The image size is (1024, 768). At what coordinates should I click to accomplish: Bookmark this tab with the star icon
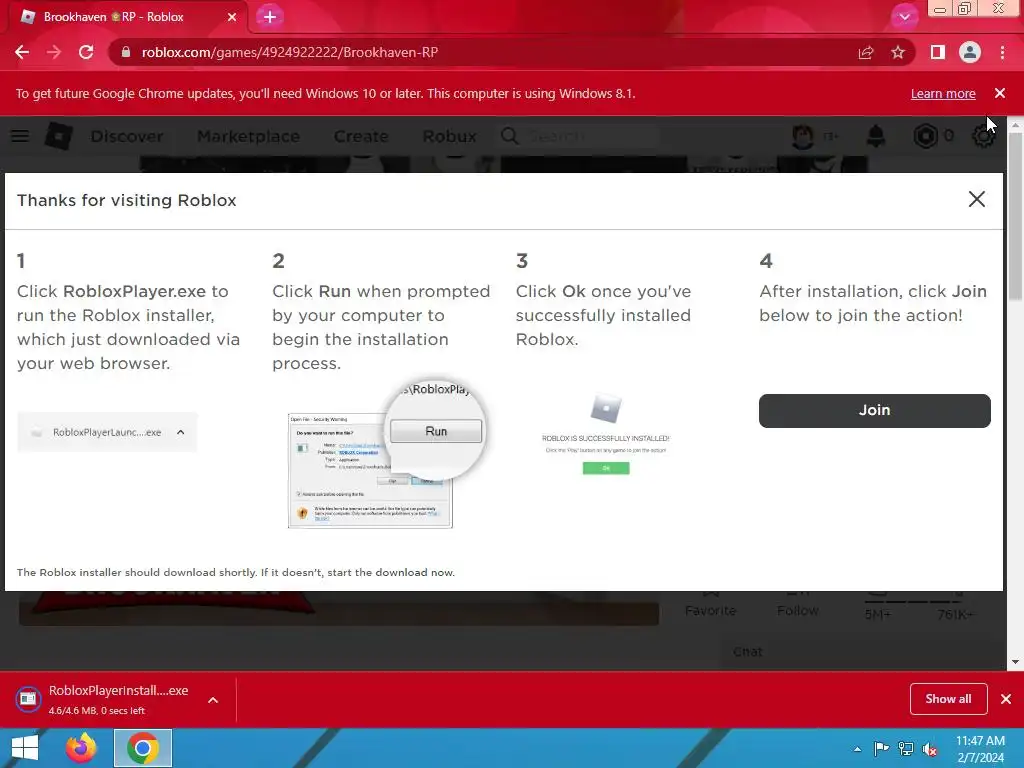[x=898, y=52]
